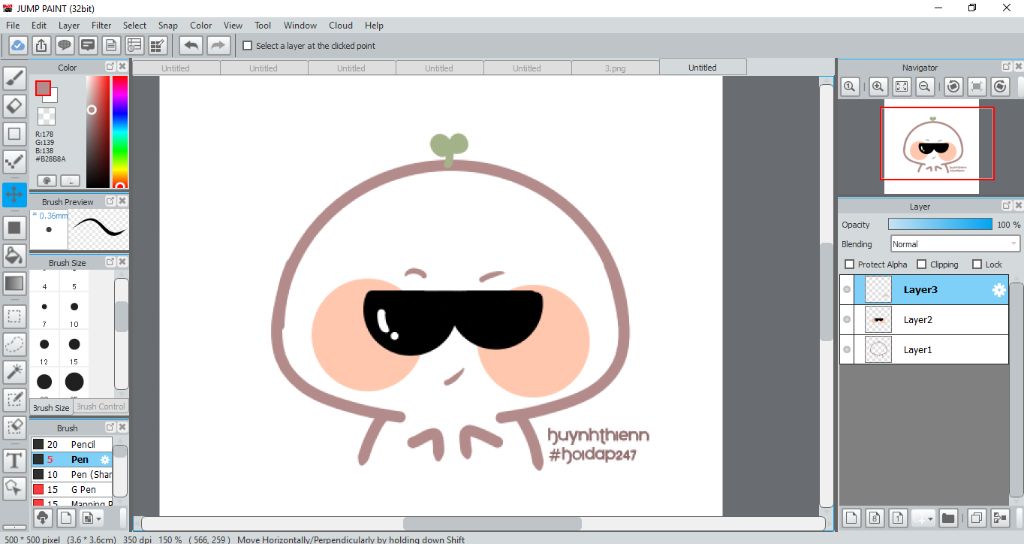Viewport: 1024px width, 544px height.
Task: Select the Fill rectangle tool
Action: click(x=14, y=228)
